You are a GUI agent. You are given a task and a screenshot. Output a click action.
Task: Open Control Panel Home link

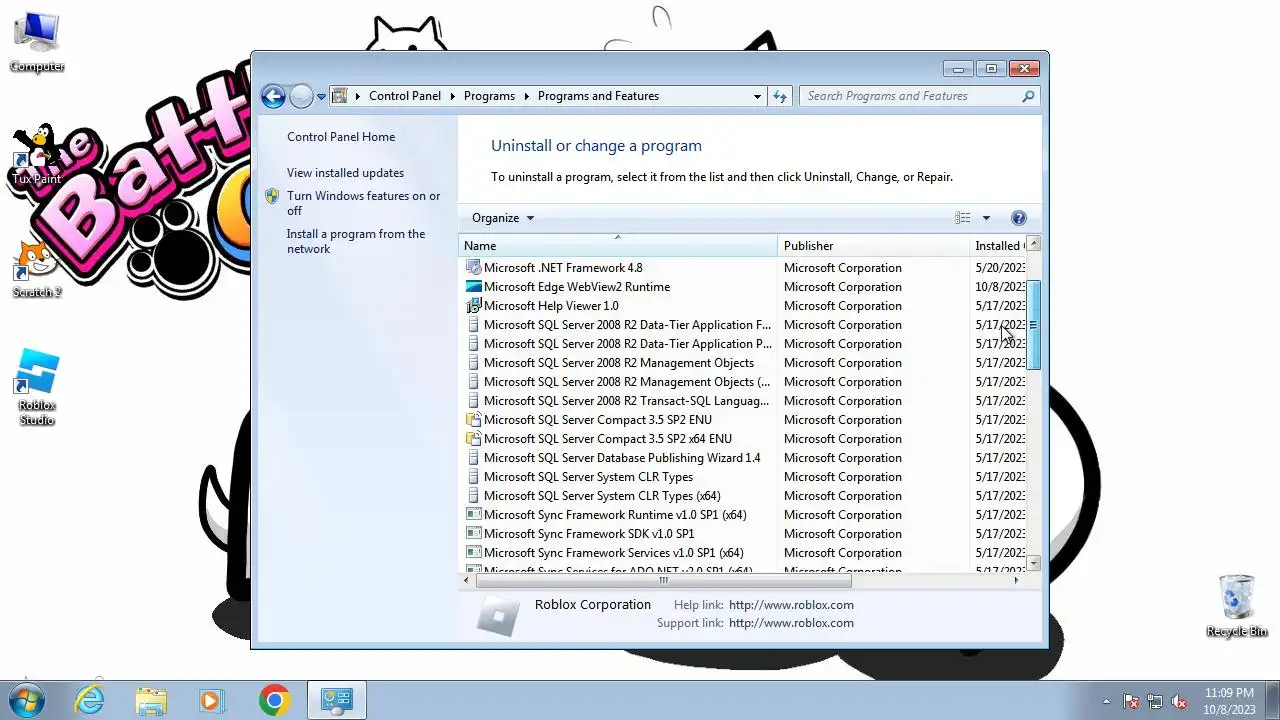(x=341, y=137)
